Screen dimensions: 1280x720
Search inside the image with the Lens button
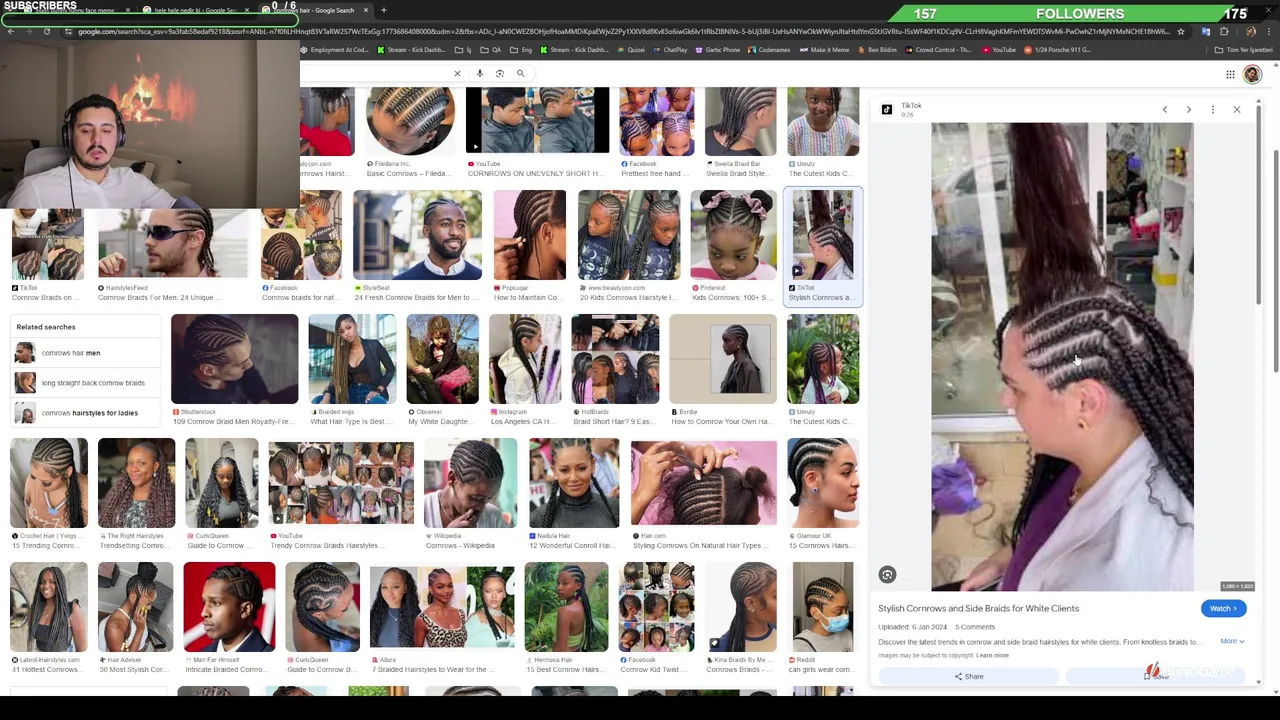tap(887, 574)
